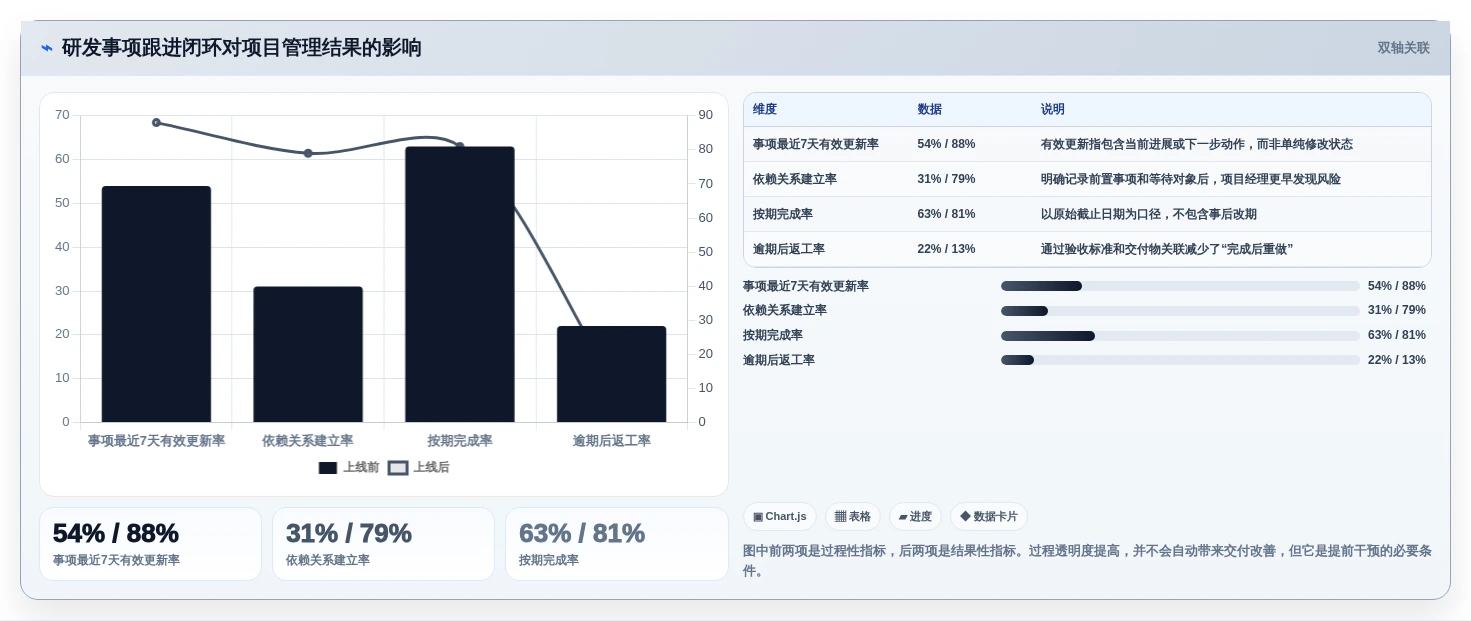Click the 数据 column header

(930, 110)
